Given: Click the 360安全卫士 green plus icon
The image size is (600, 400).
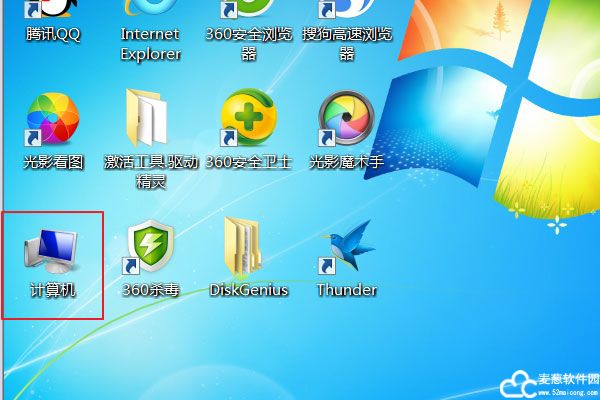Looking at the screenshot, I should point(248,118).
